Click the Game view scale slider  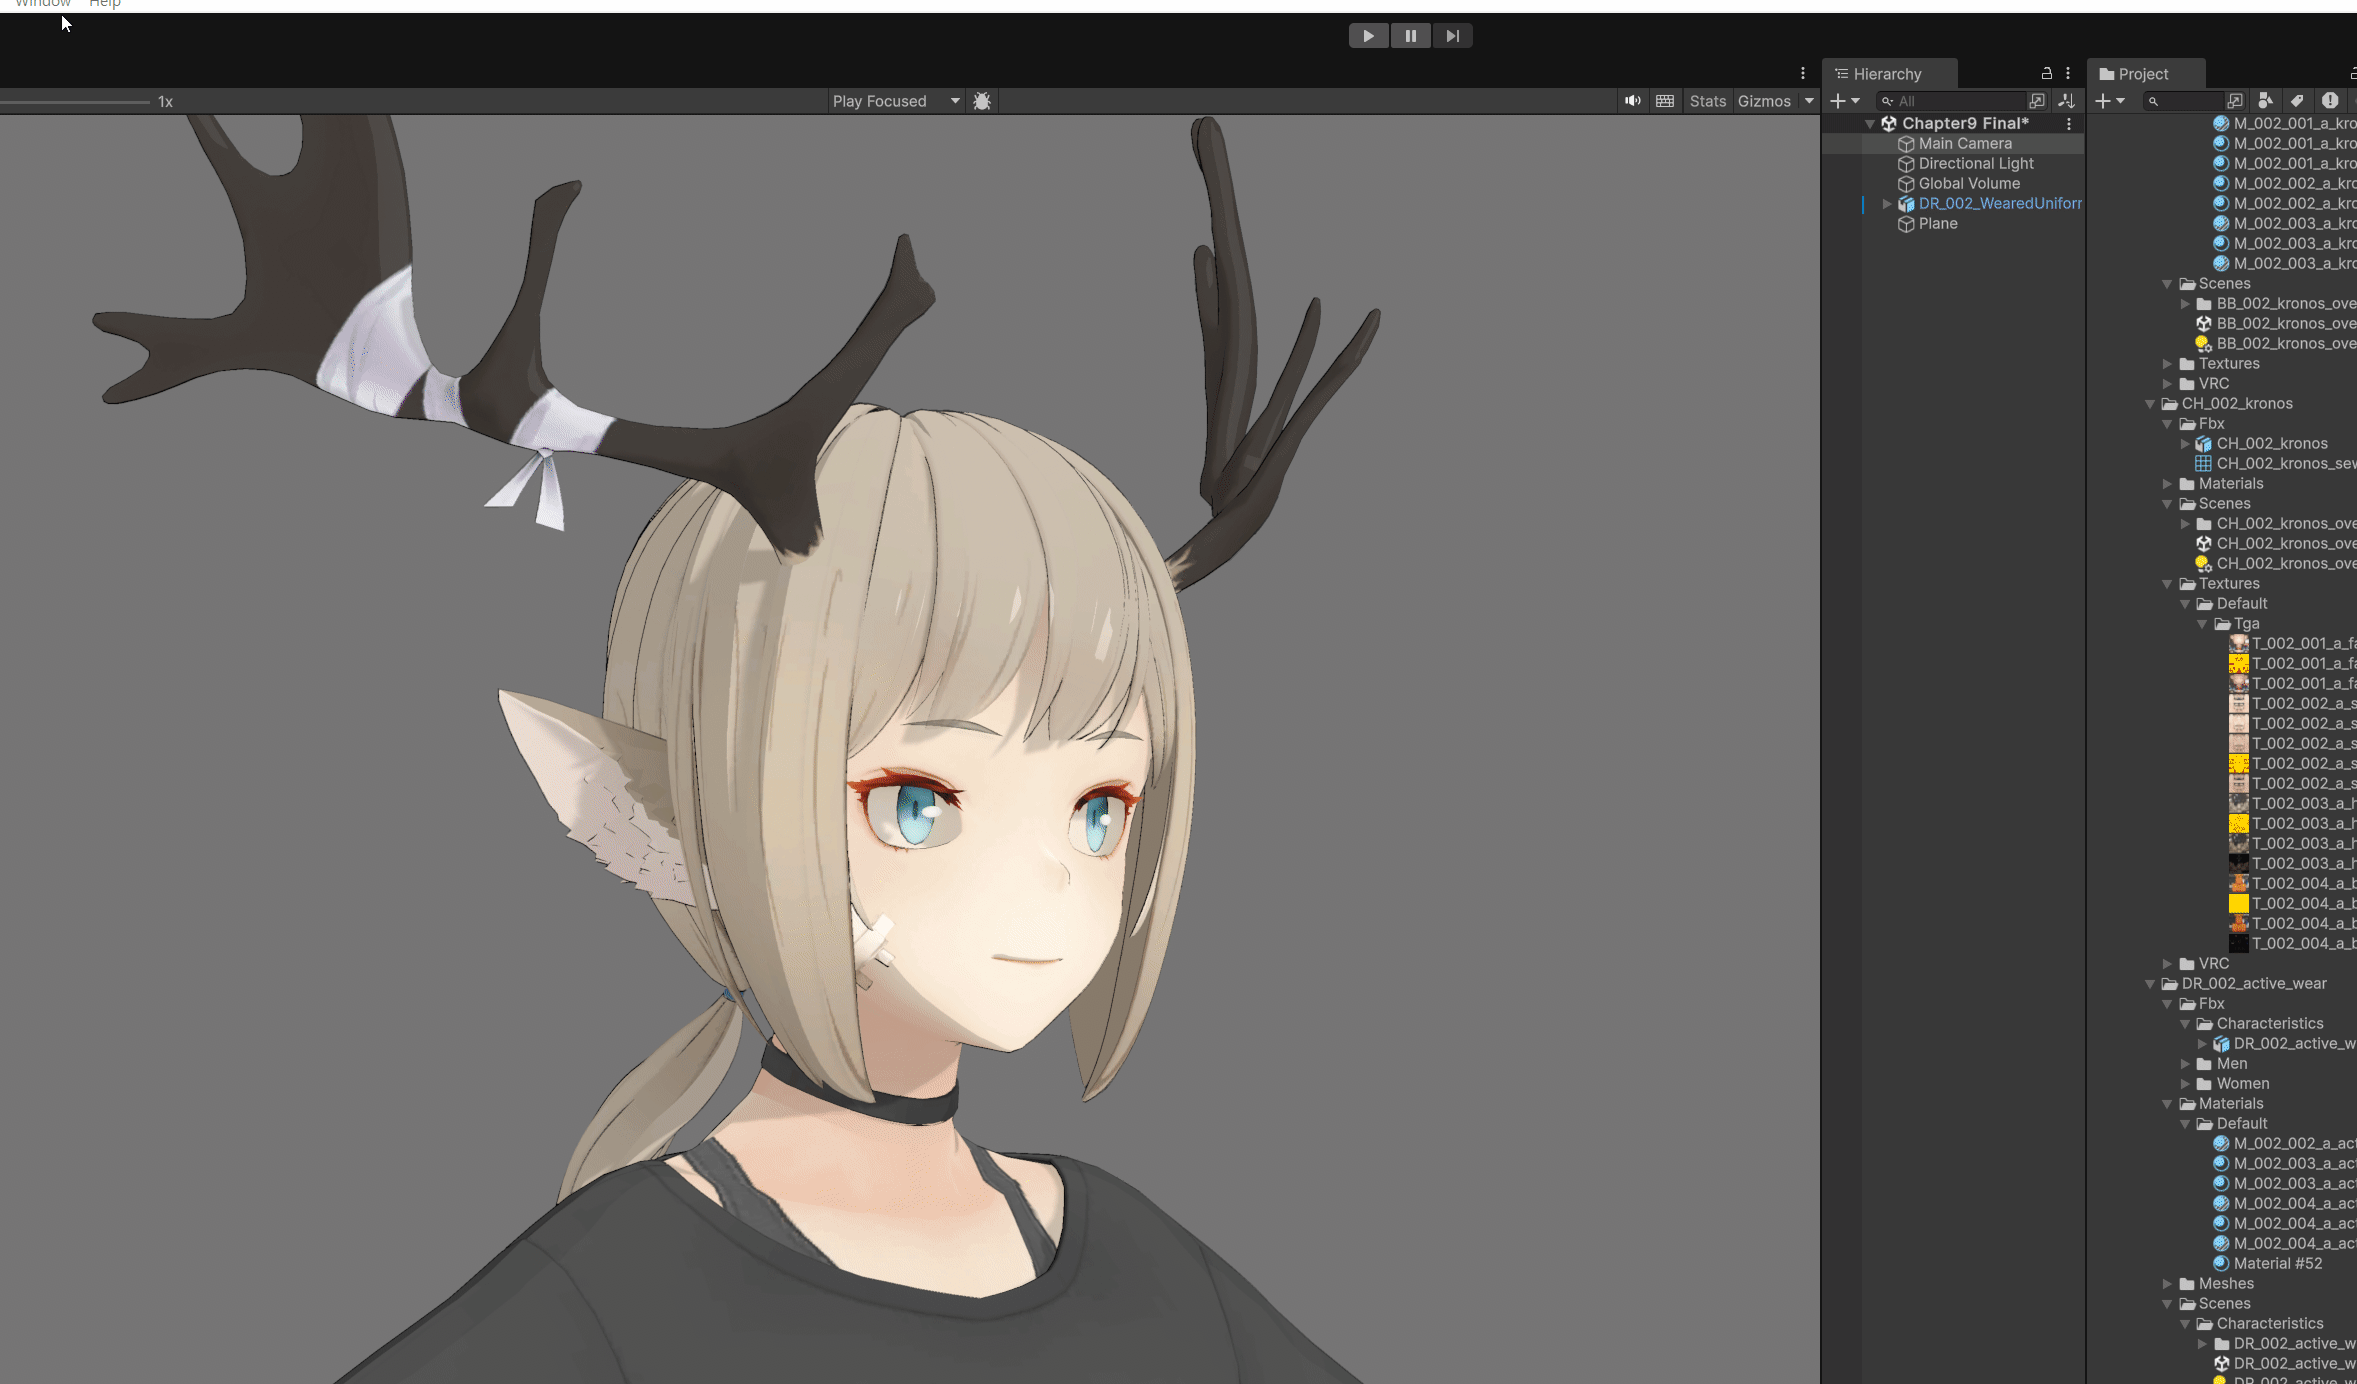[x=75, y=102]
